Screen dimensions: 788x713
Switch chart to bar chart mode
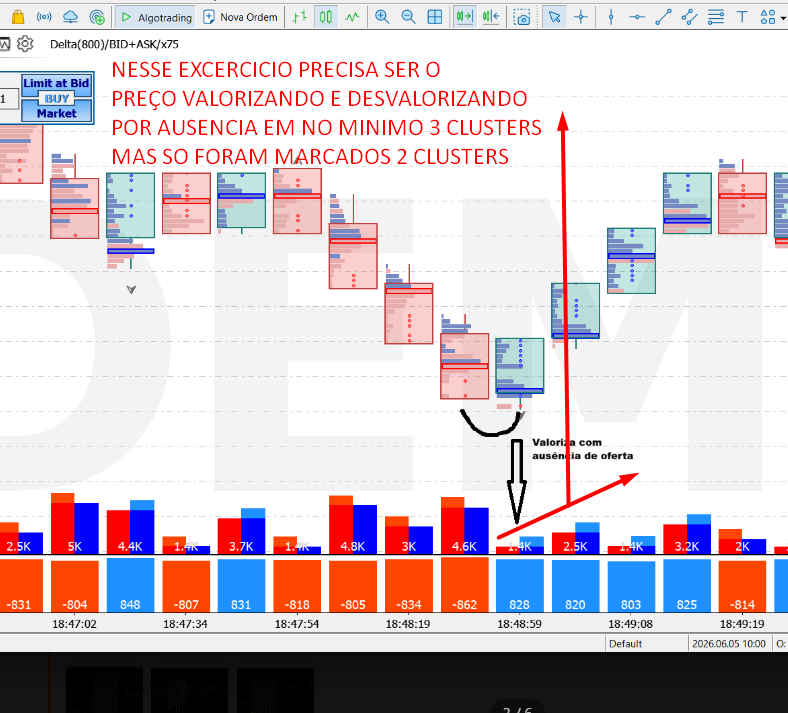tap(300, 17)
